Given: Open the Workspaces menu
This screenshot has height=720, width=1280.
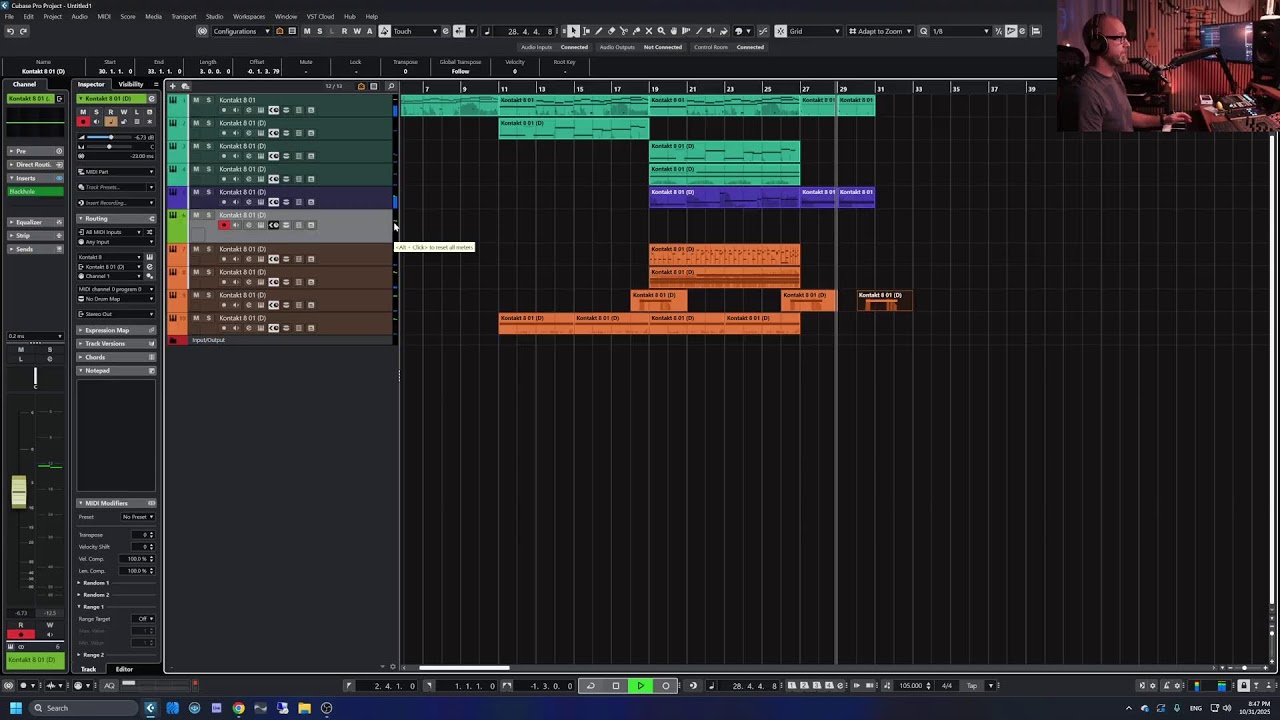Looking at the screenshot, I should pyautogui.click(x=249, y=16).
